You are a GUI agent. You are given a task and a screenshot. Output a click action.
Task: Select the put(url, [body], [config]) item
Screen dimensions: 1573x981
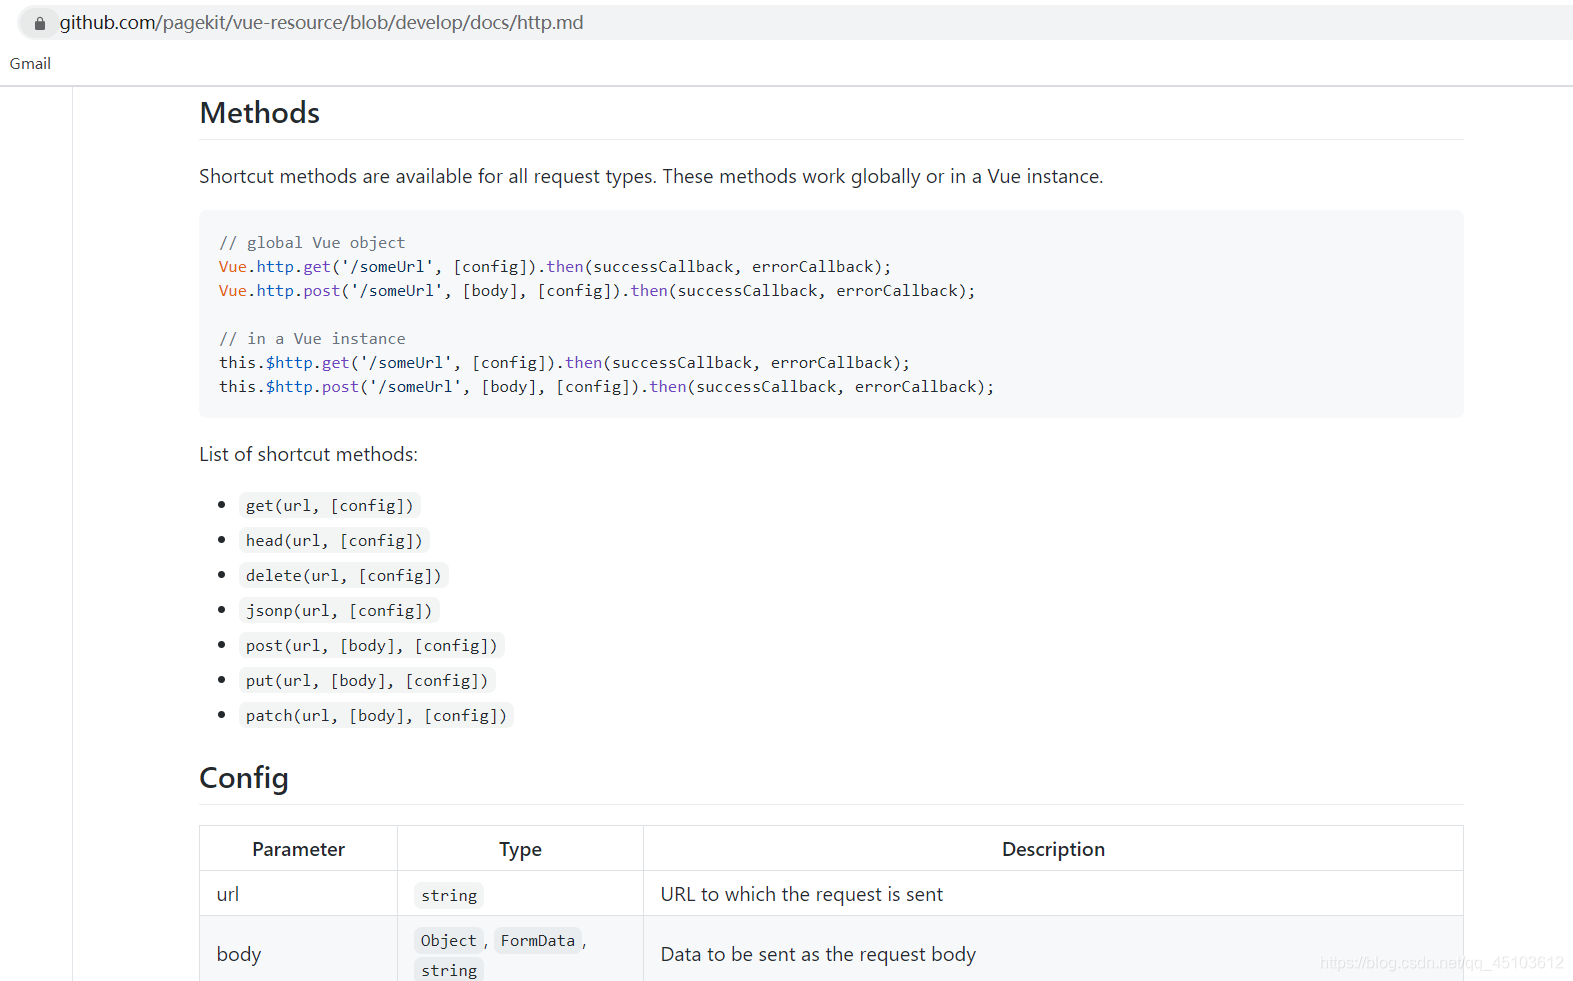tap(367, 681)
